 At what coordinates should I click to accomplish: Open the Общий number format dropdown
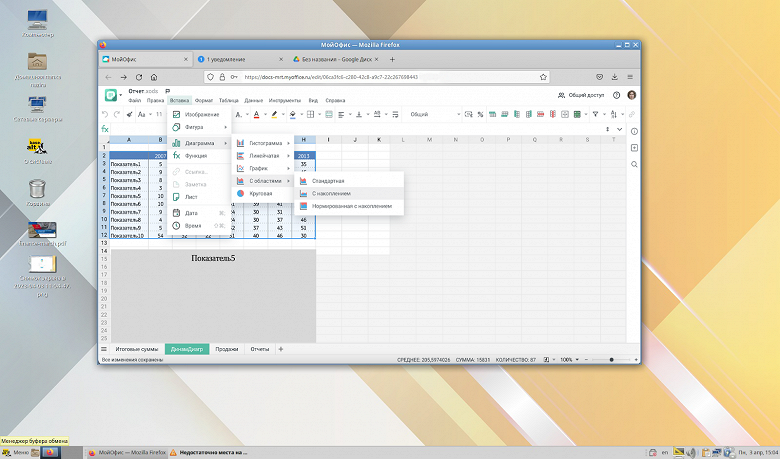pyautogui.click(x=429, y=114)
